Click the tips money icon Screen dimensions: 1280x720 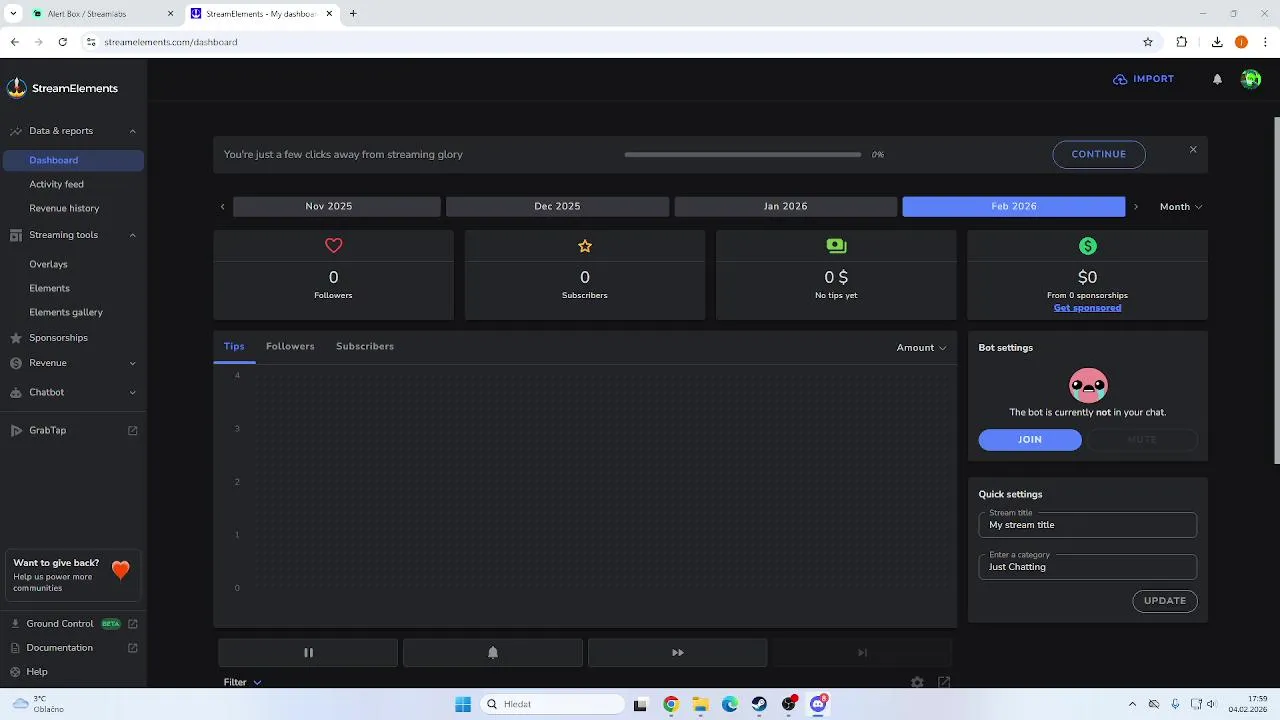tap(836, 246)
